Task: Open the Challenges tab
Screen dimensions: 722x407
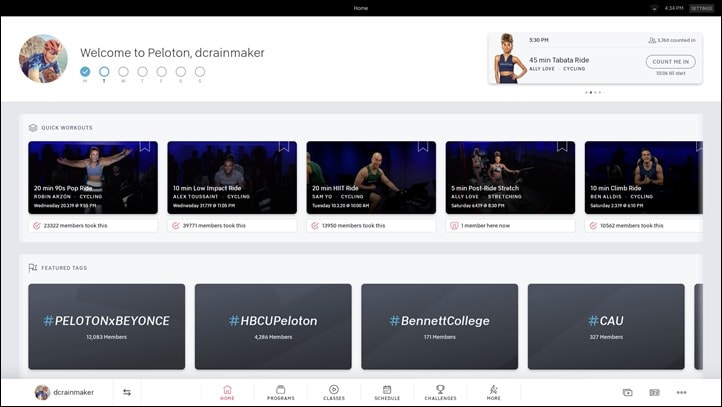Action: tap(440, 392)
